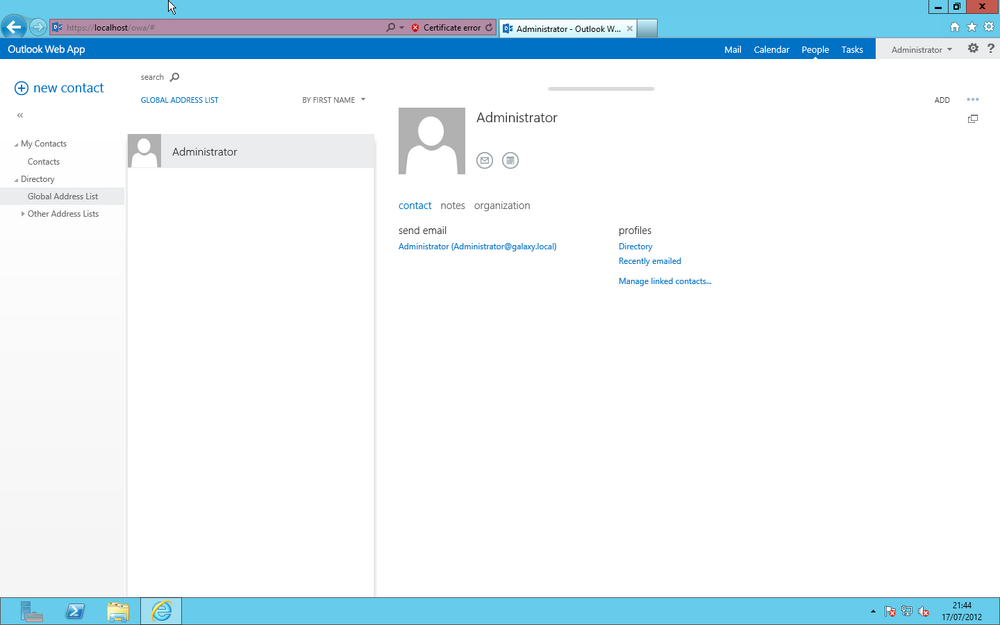The image size is (1000, 625).
Task: Click the search people input field
Action: pos(152,77)
